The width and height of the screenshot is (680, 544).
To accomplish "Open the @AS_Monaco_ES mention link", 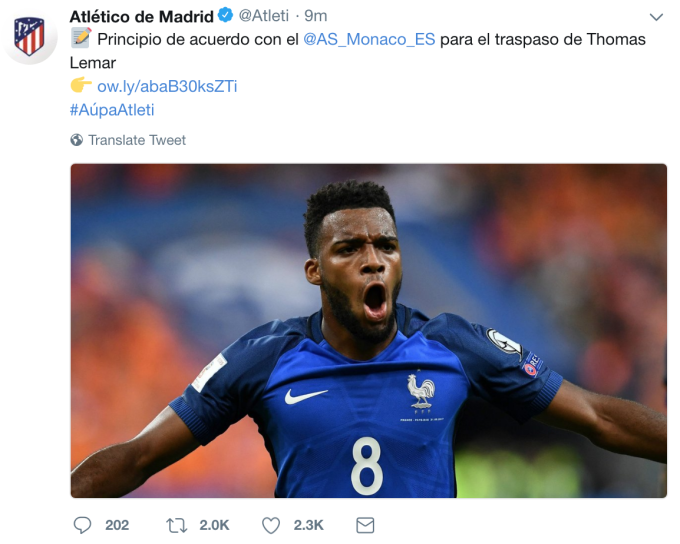I will (x=369, y=39).
